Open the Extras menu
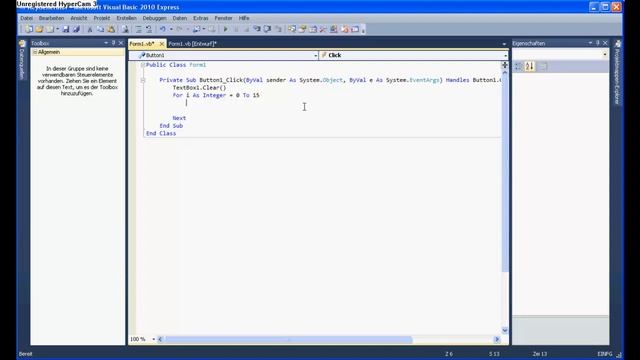The image size is (640, 360). pyautogui.click(x=200, y=18)
